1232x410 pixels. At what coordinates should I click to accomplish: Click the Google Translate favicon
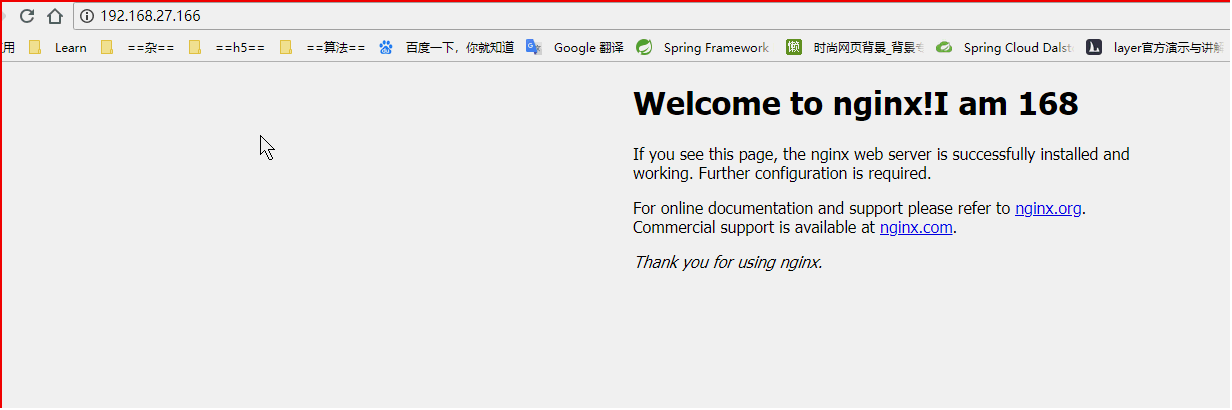(x=534, y=47)
